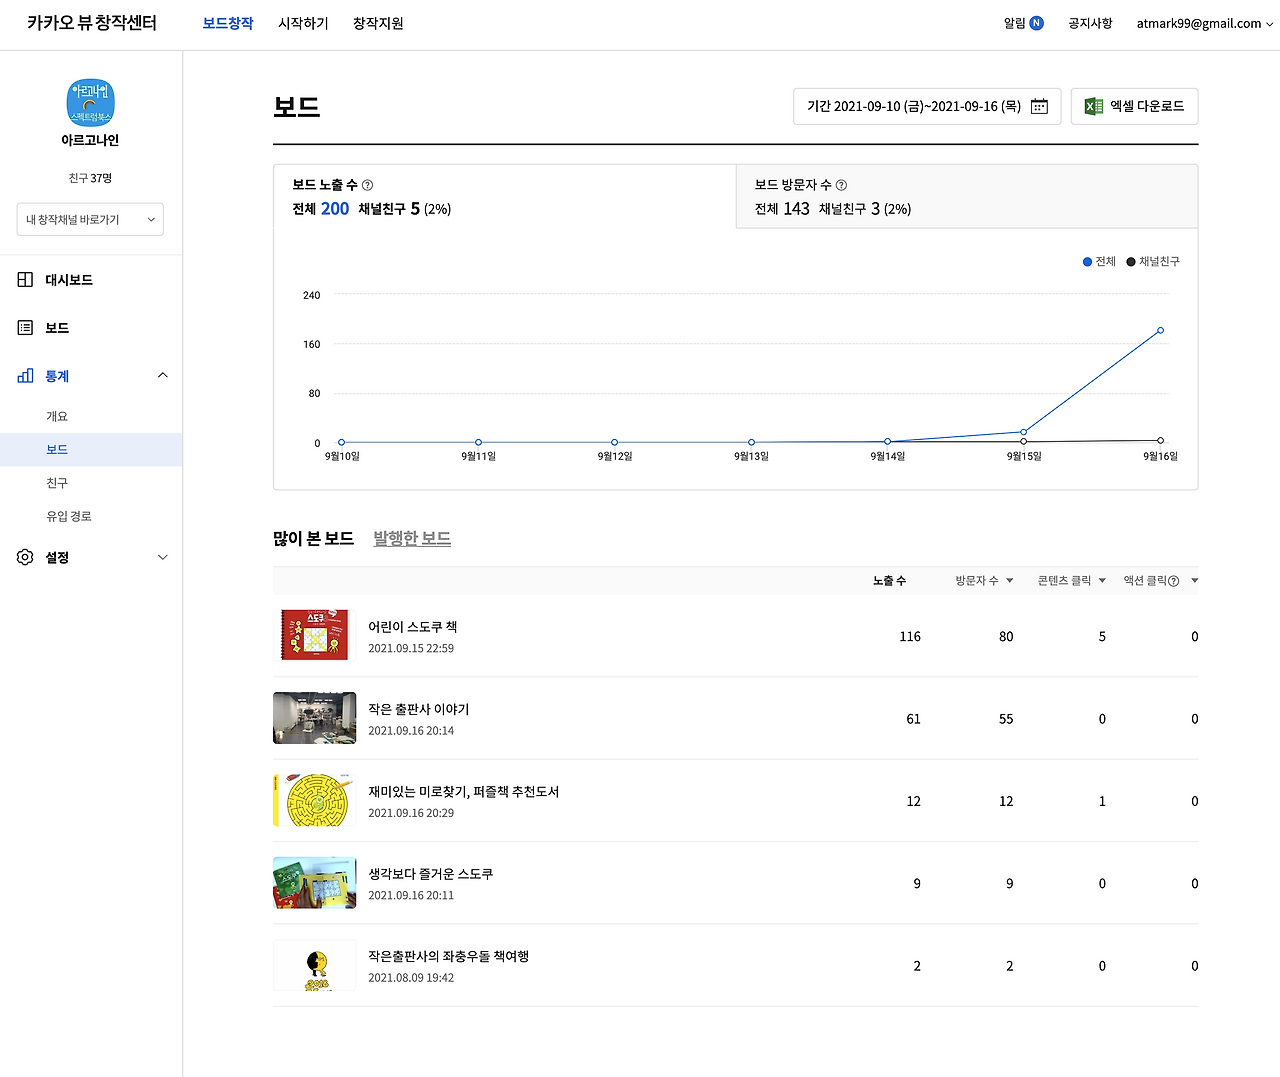Select 보드창작 in the top menu

pyautogui.click(x=227, y=23)
